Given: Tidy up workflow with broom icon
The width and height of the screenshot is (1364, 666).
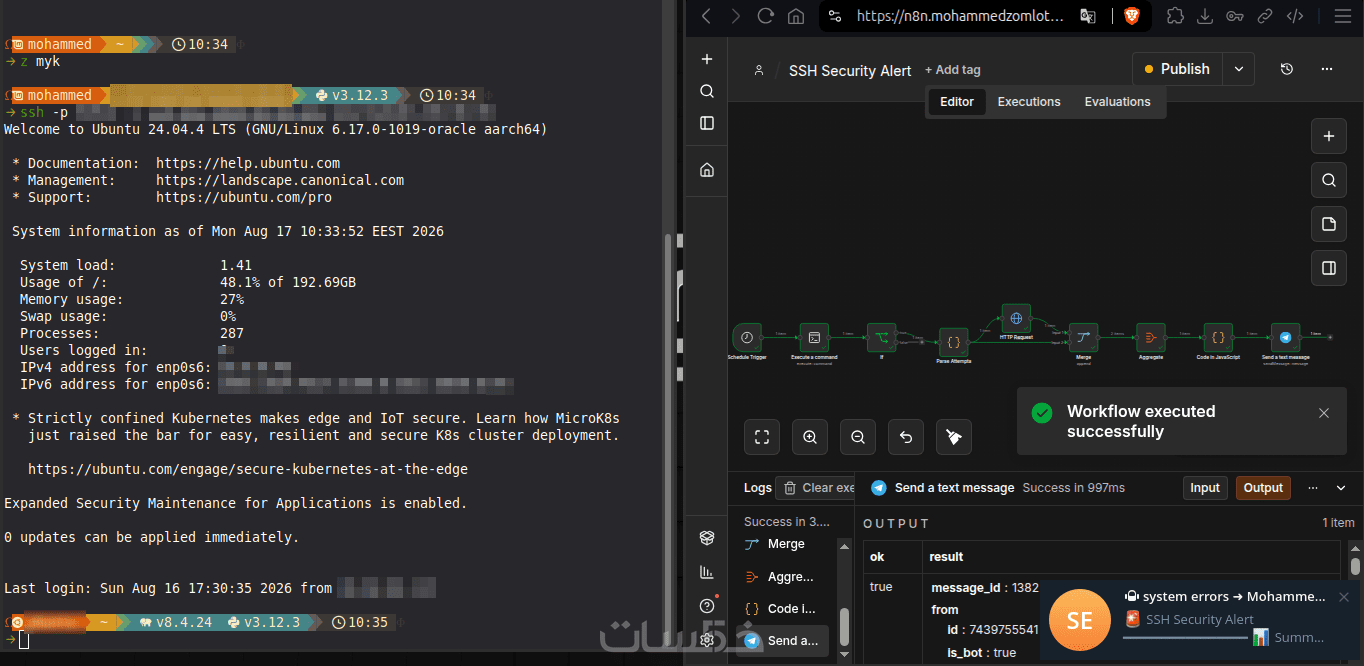Looking at the screenshot, I should [954, 437].
